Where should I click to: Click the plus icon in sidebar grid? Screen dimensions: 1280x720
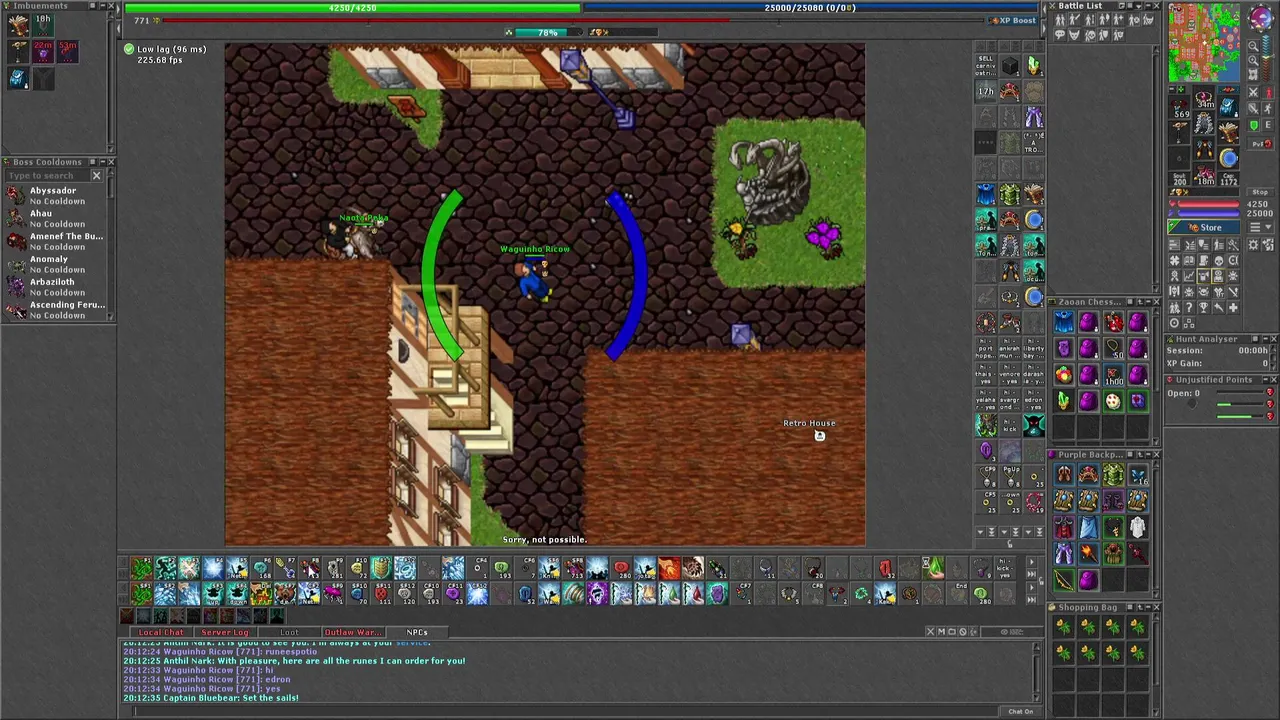[1233, 307]
